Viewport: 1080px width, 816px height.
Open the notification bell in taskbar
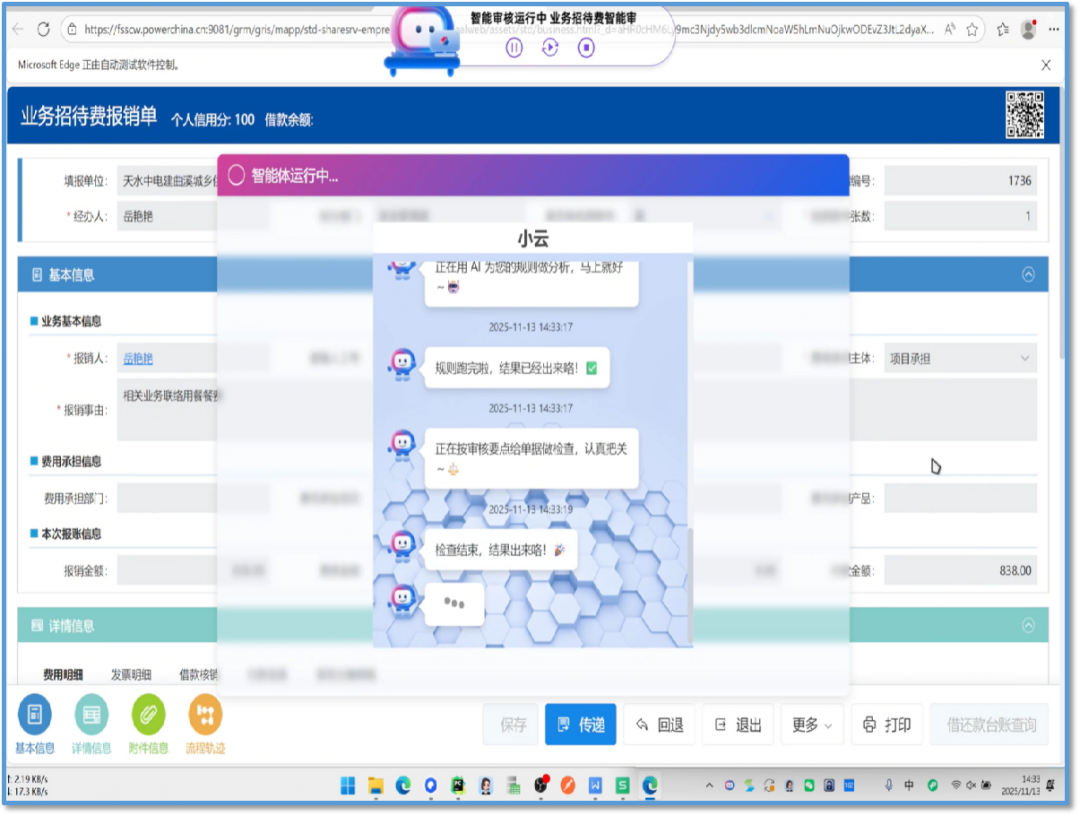point(1050,786)
